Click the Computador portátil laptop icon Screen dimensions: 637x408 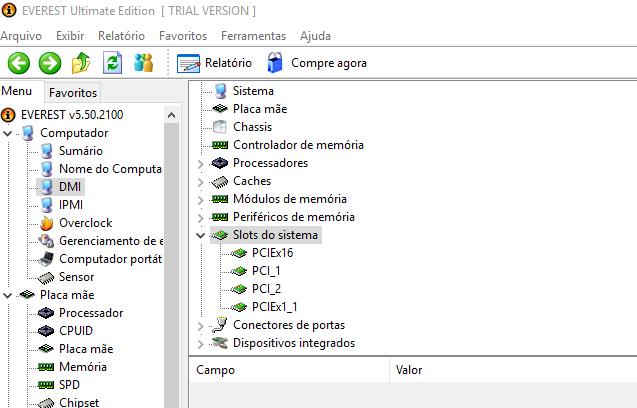point(46,259)
